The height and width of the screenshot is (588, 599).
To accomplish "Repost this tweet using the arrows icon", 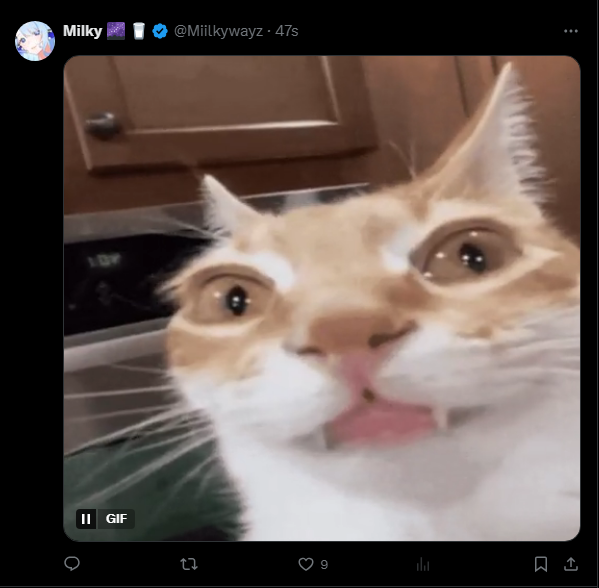I will tap(189, 564).
